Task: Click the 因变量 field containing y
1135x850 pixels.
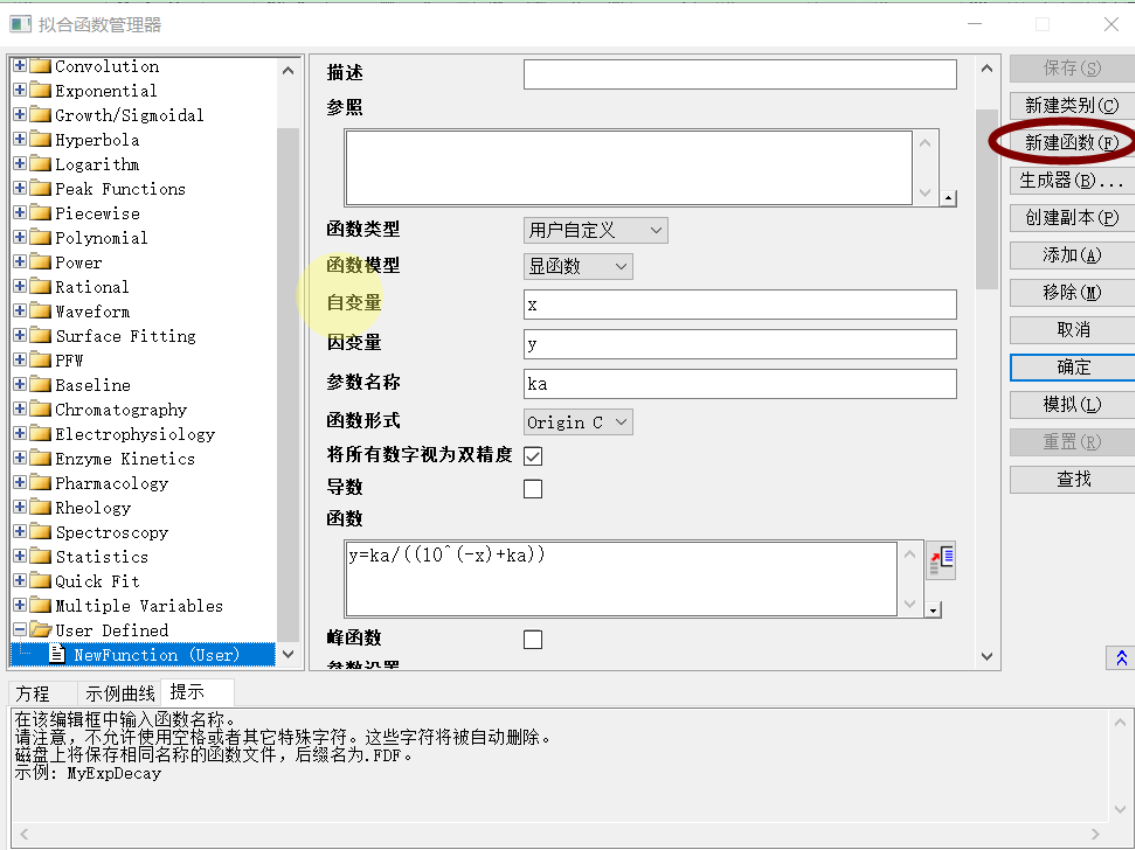Action: pos(740,344)
